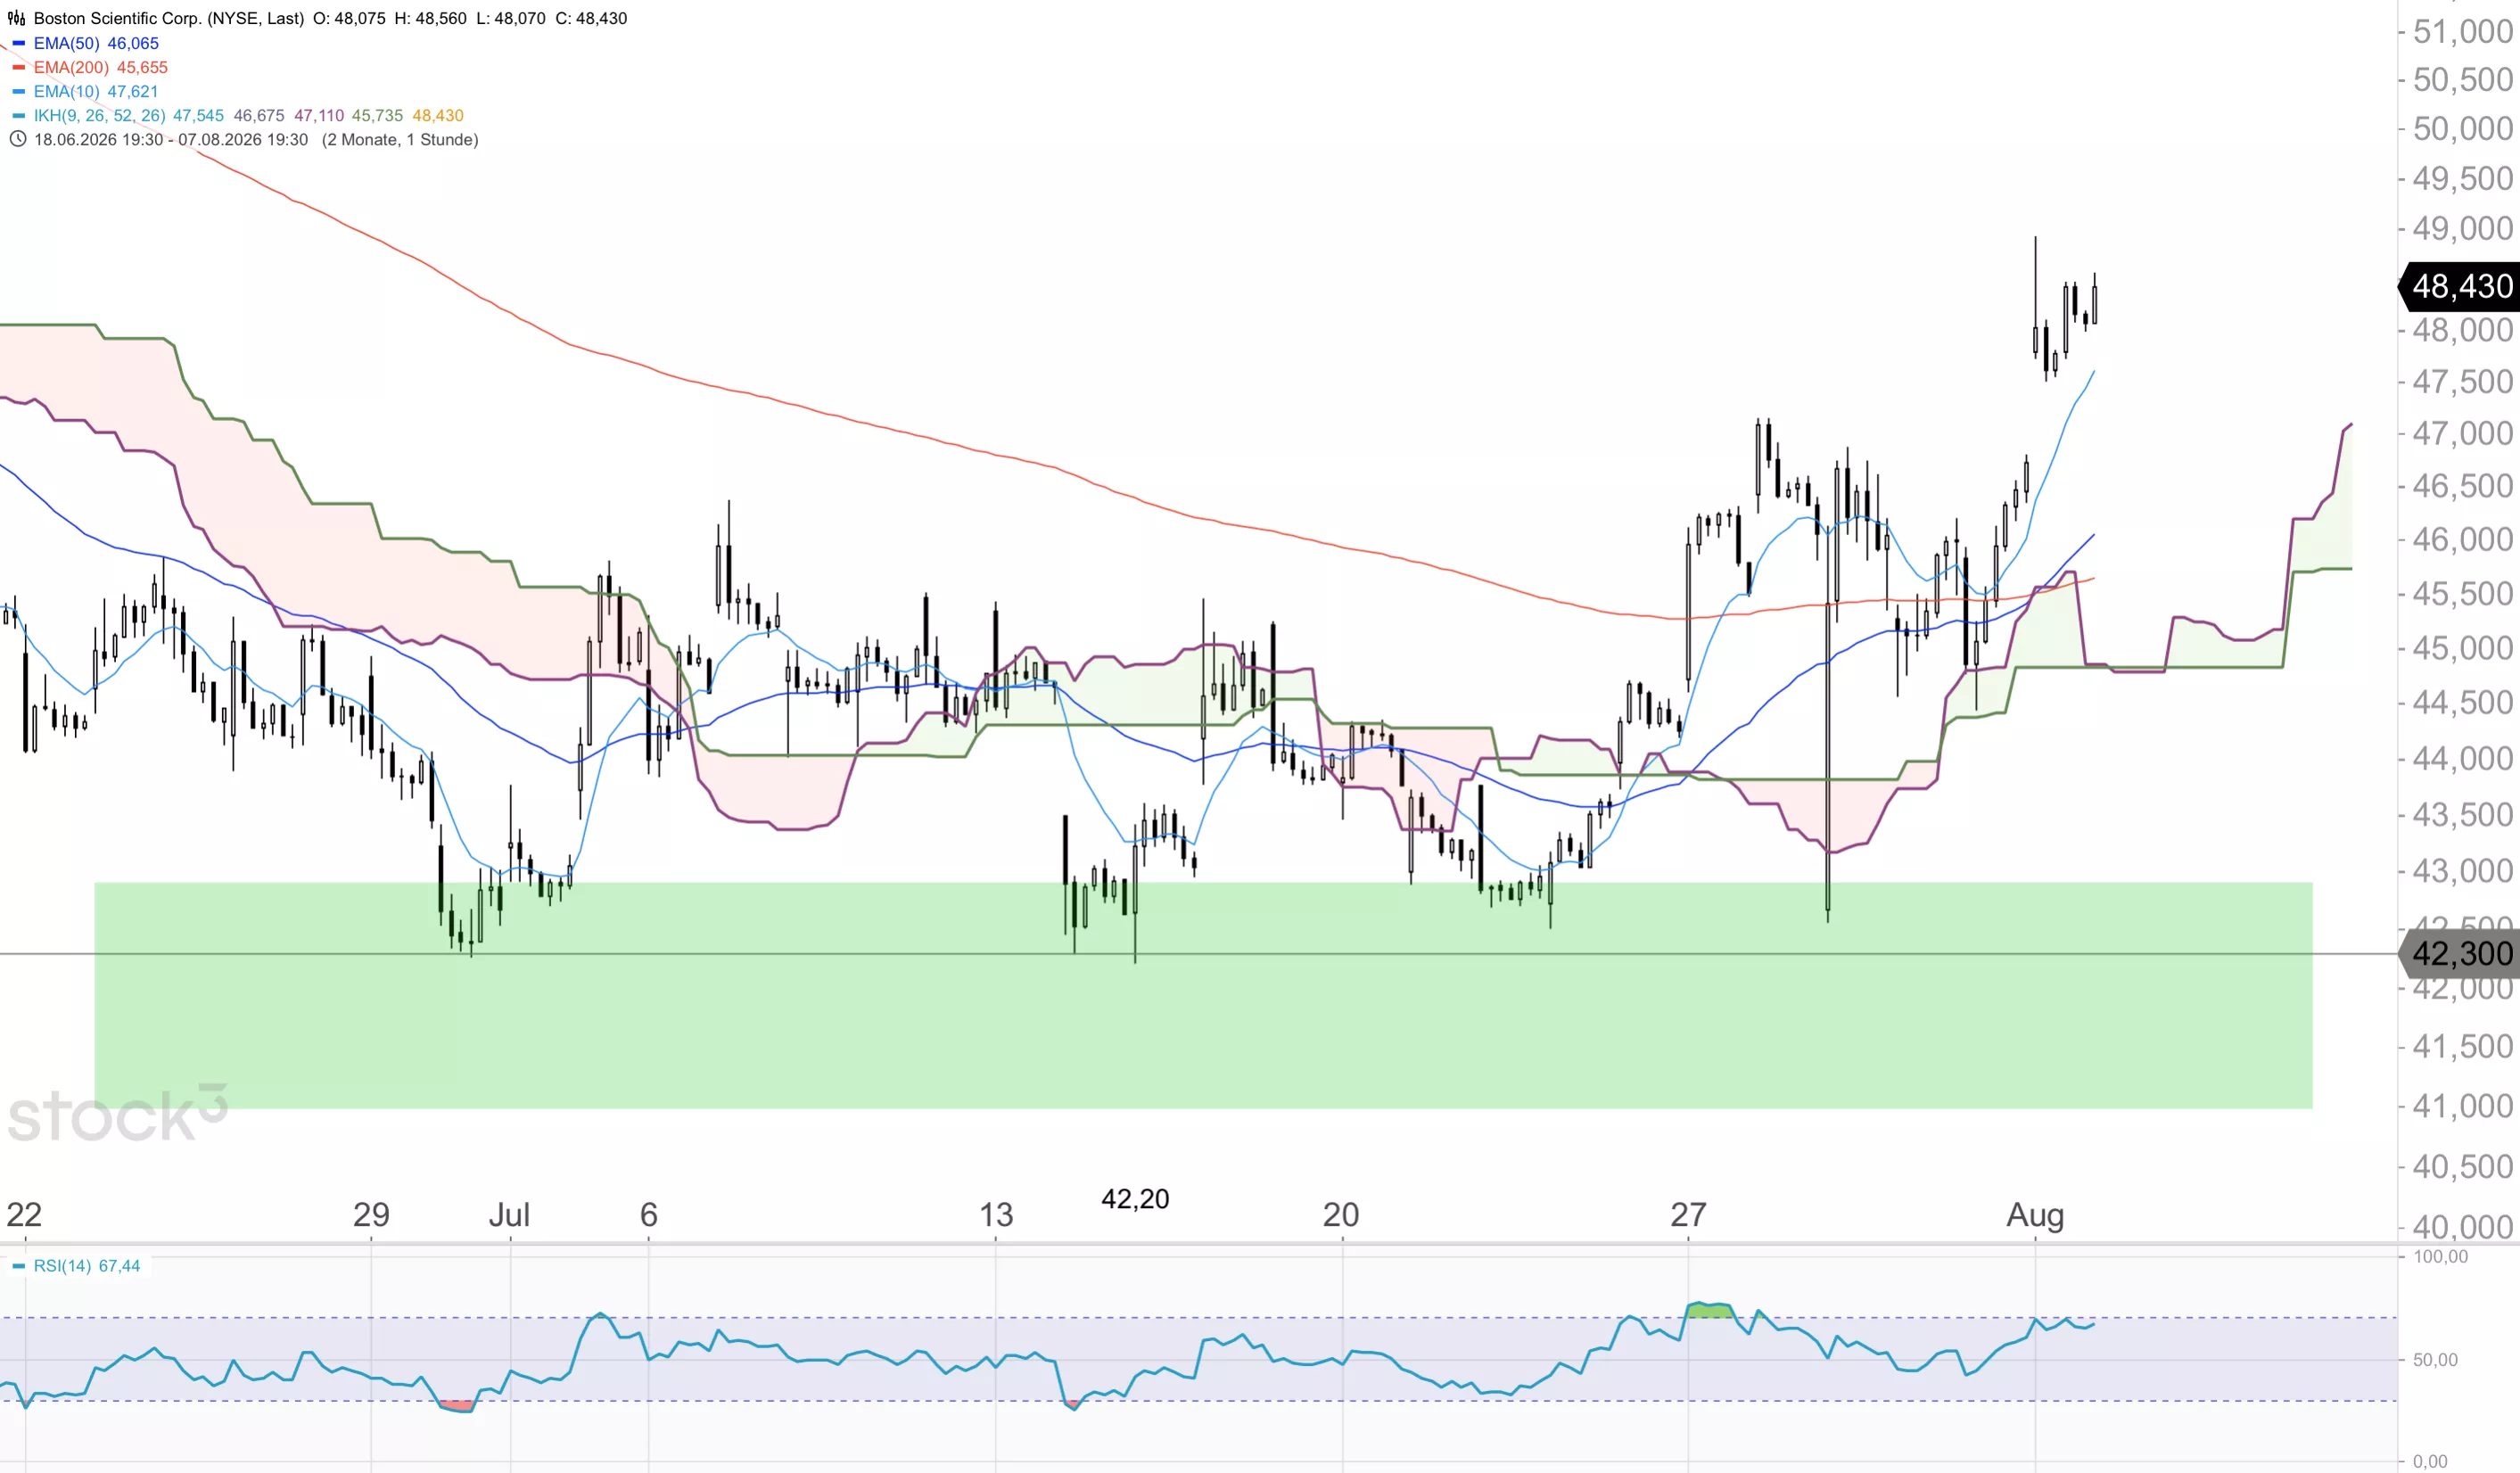Screen dimensions: 2520x1473
Task: Click the RSI axis label 50,00
Action: pyautogui.click(x=2435, y=1360)
